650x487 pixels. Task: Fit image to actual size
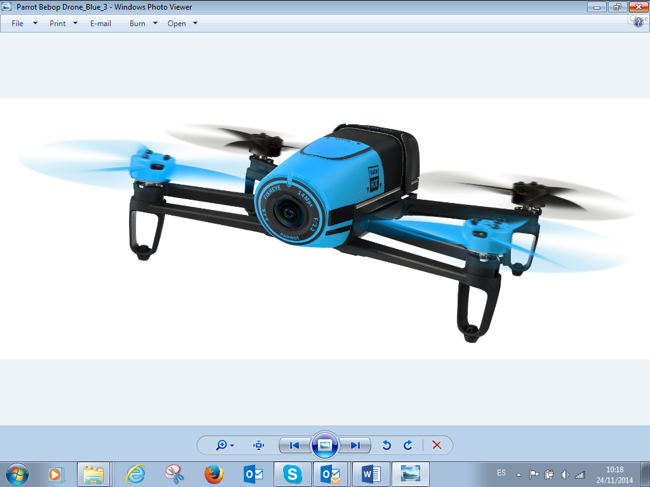pos(259,446)
